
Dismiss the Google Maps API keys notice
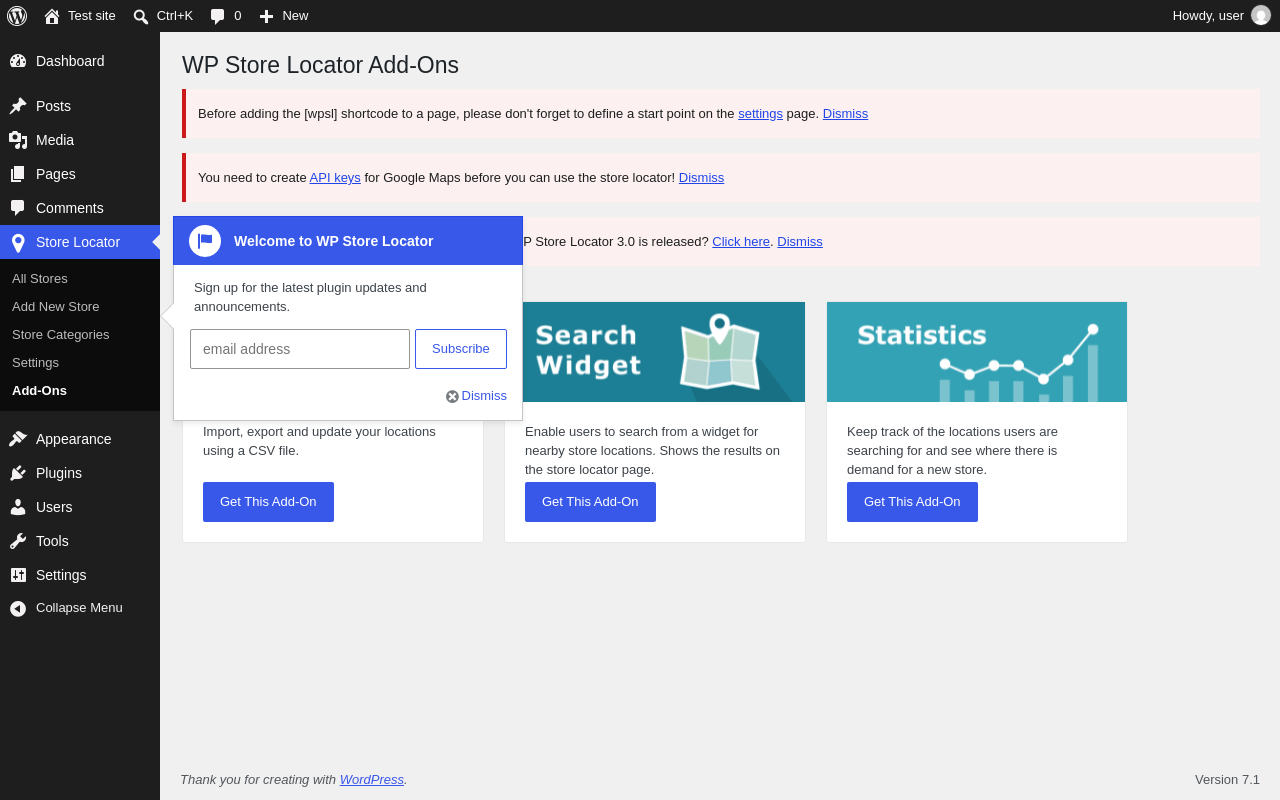701,177
